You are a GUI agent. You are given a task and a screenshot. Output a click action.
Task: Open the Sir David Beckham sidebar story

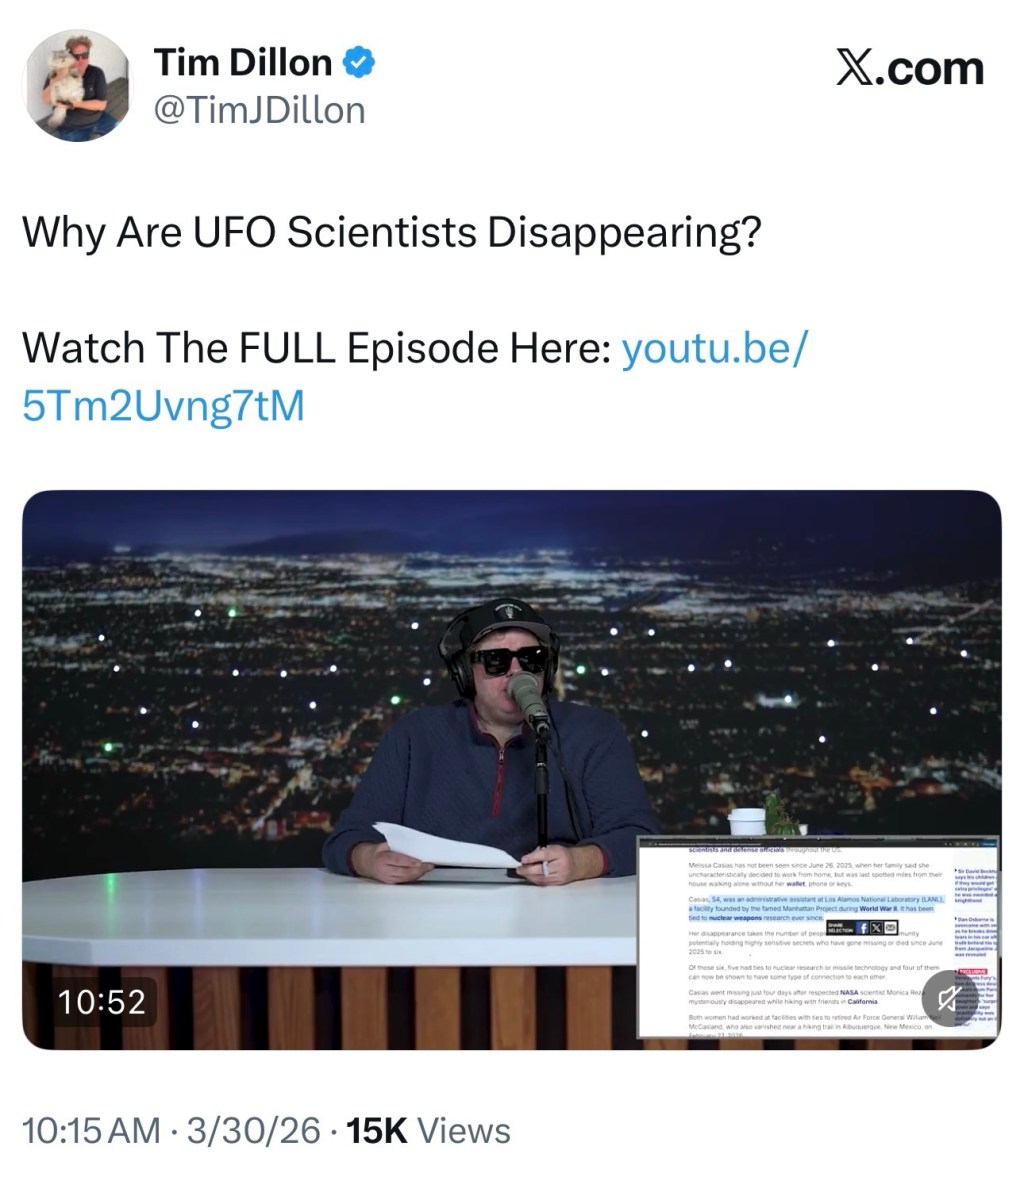tap(976, 885)
